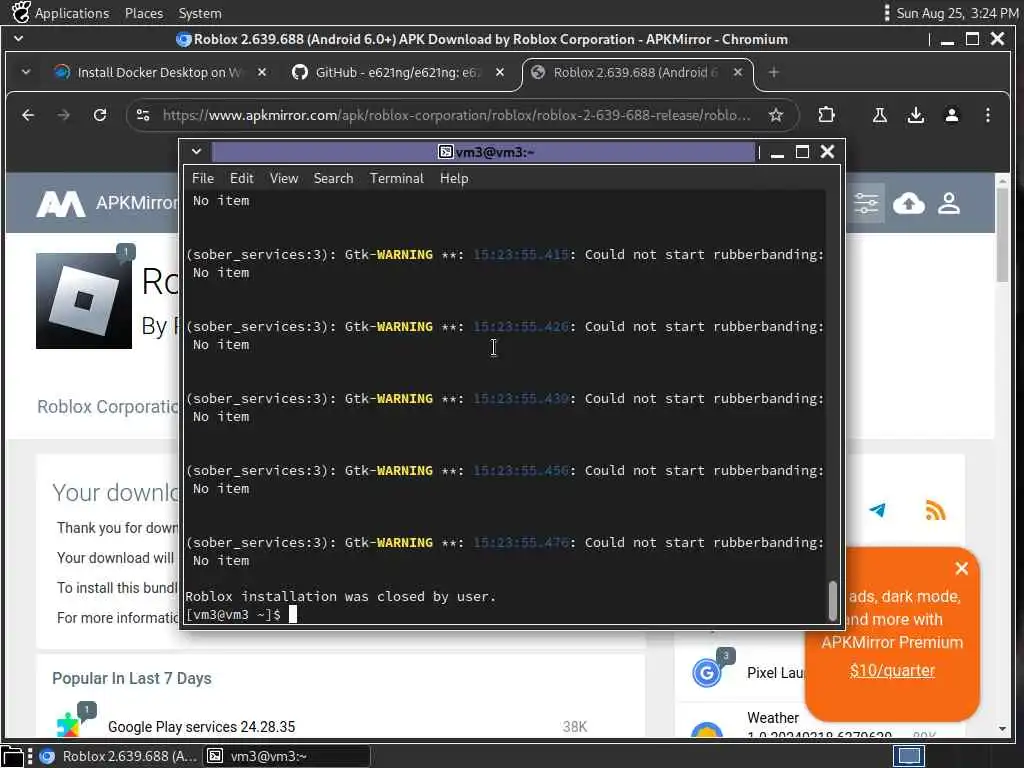Maximize the terminal window

802,152
